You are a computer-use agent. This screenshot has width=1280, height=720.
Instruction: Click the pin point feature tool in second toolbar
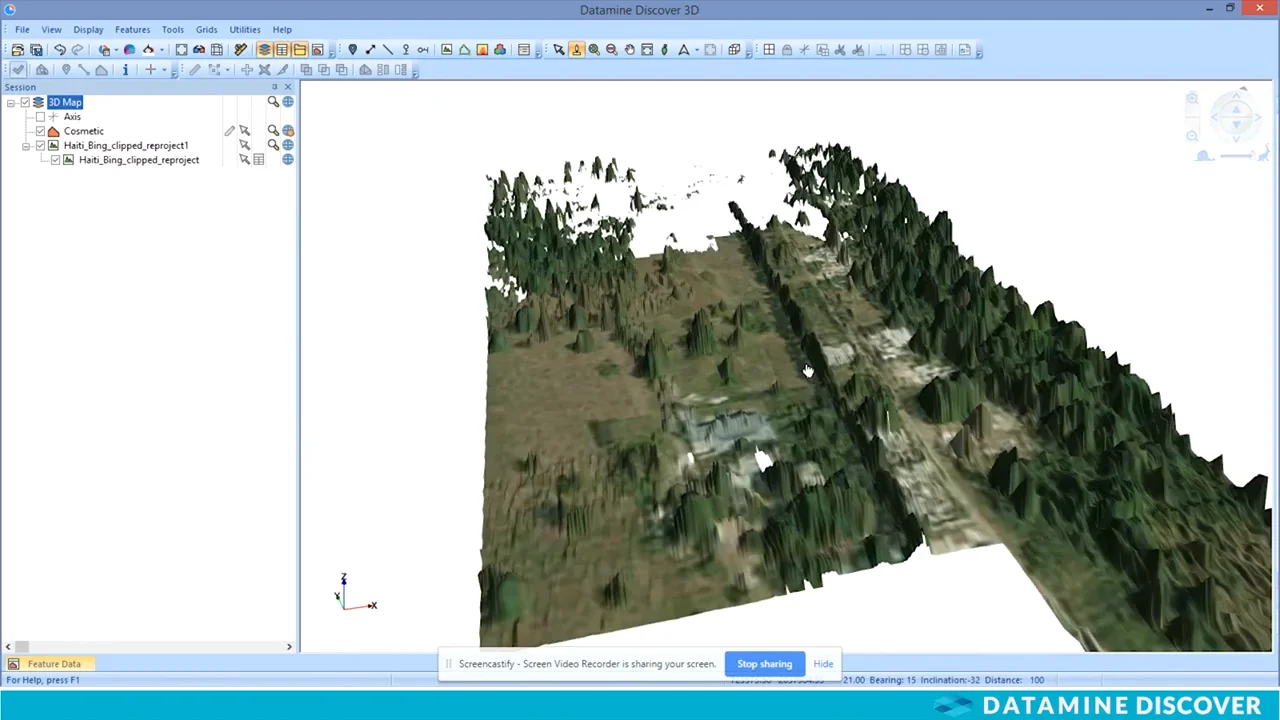(66, 70)
